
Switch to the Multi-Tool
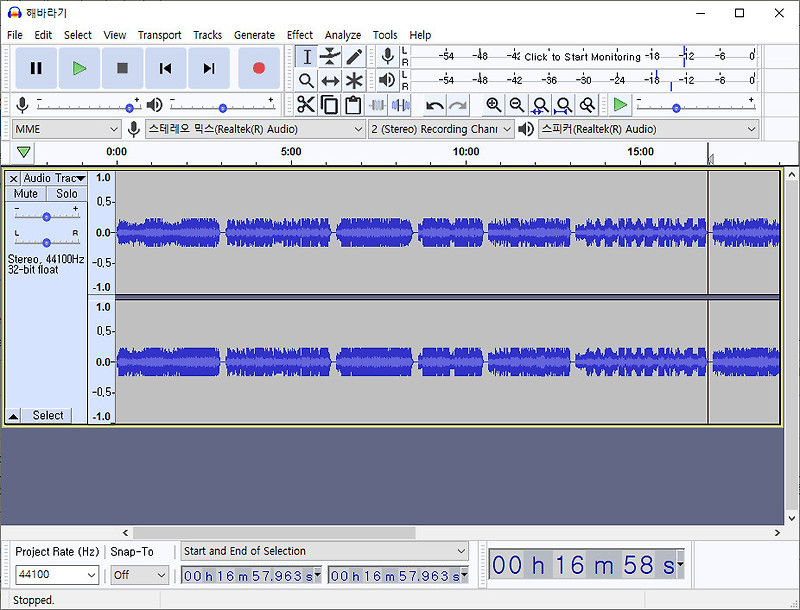tap(352, 80)
